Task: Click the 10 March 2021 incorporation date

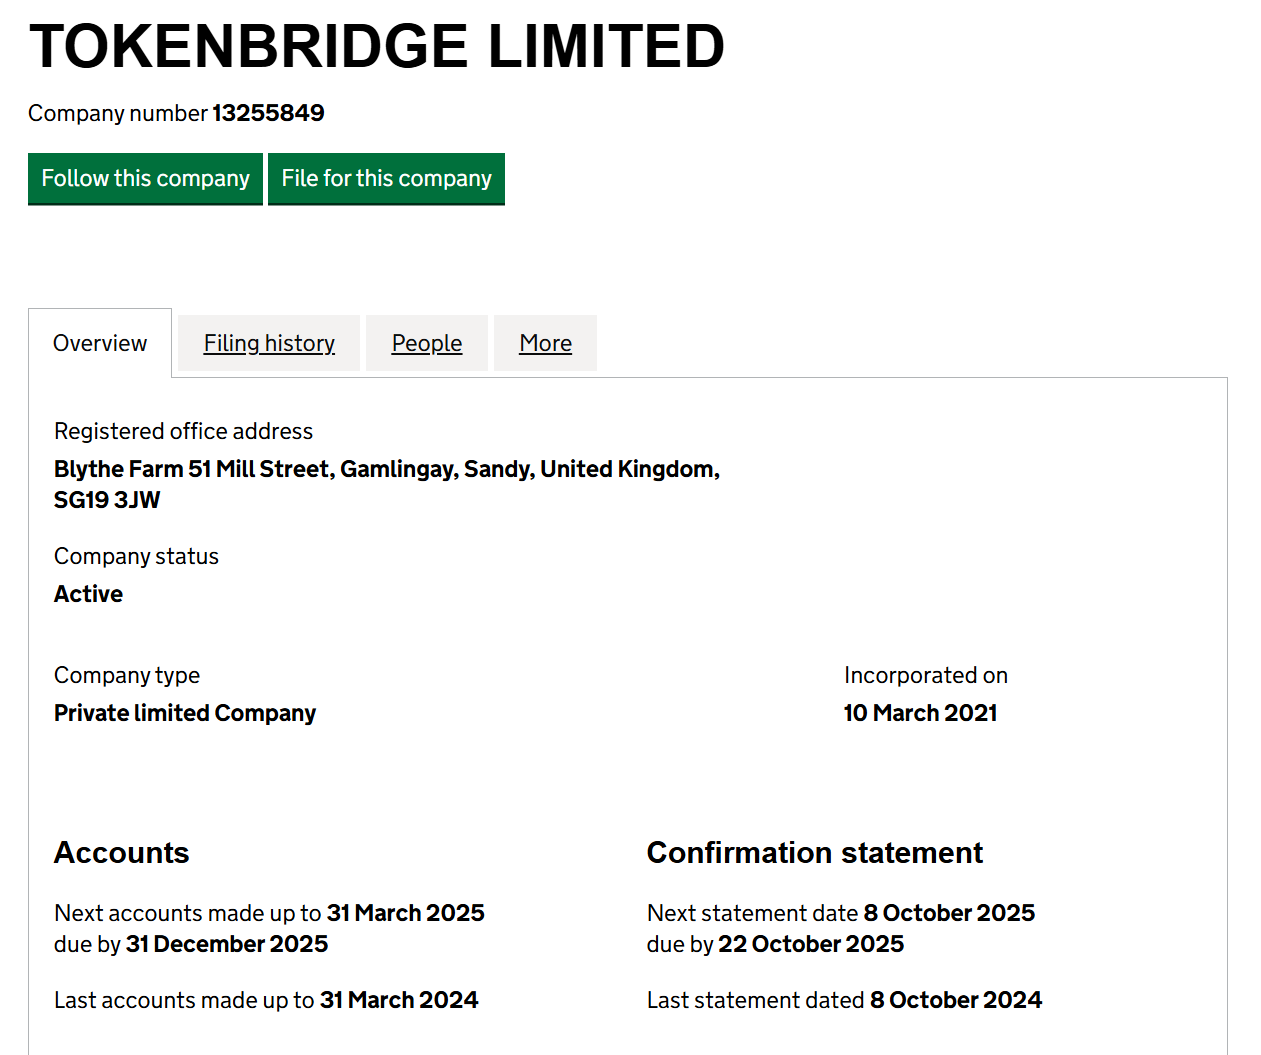Action: pyautogui.click(x=920, y=713)
